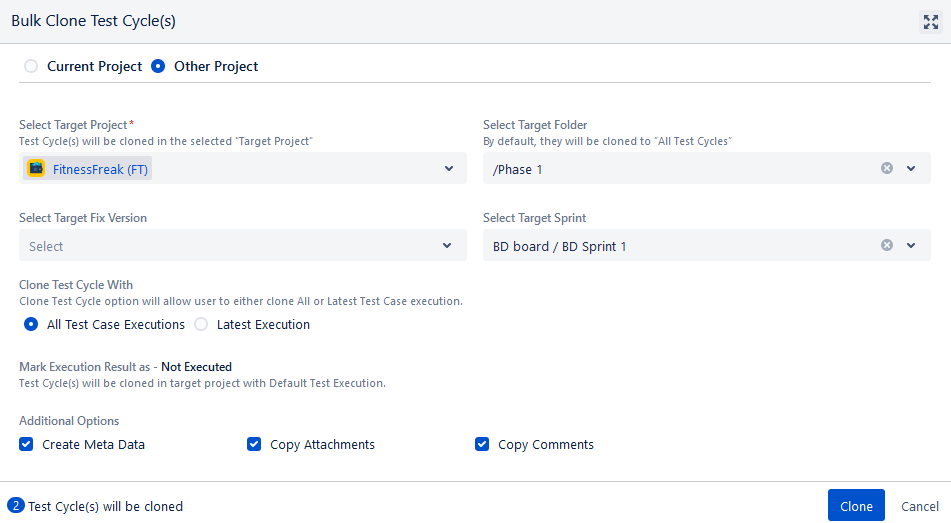Click the Cancel button

tap(919, 506)
